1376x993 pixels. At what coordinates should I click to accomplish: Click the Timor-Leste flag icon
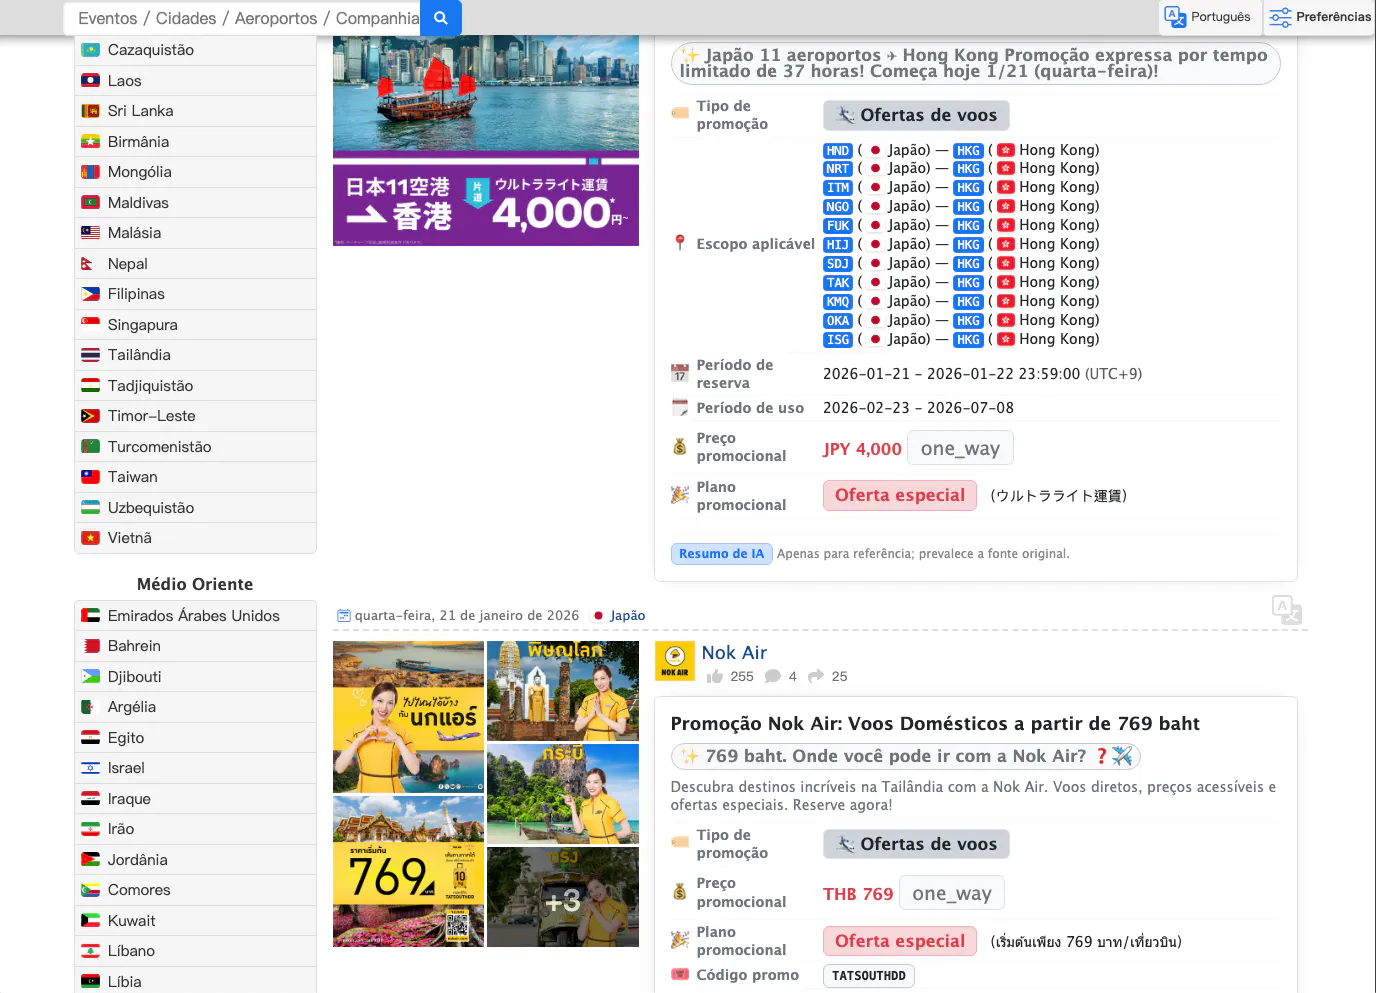click(90, 416)
